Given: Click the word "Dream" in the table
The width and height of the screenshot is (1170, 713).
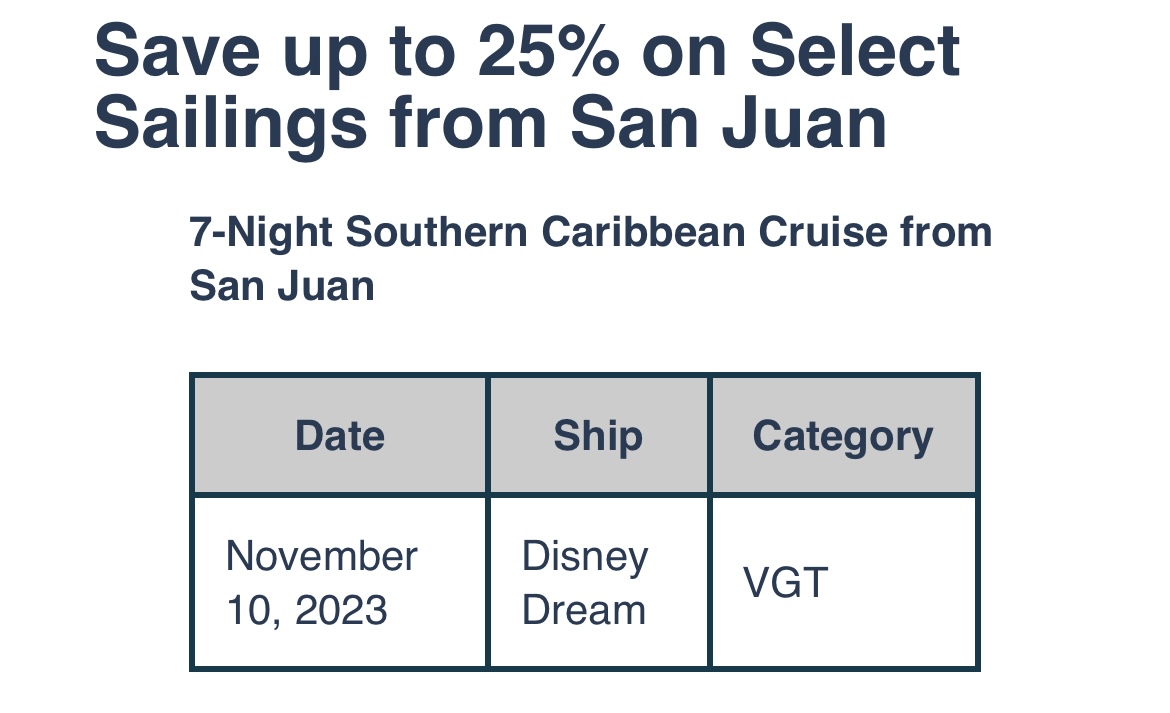Looking at the screenshot, I should (584, 610).
